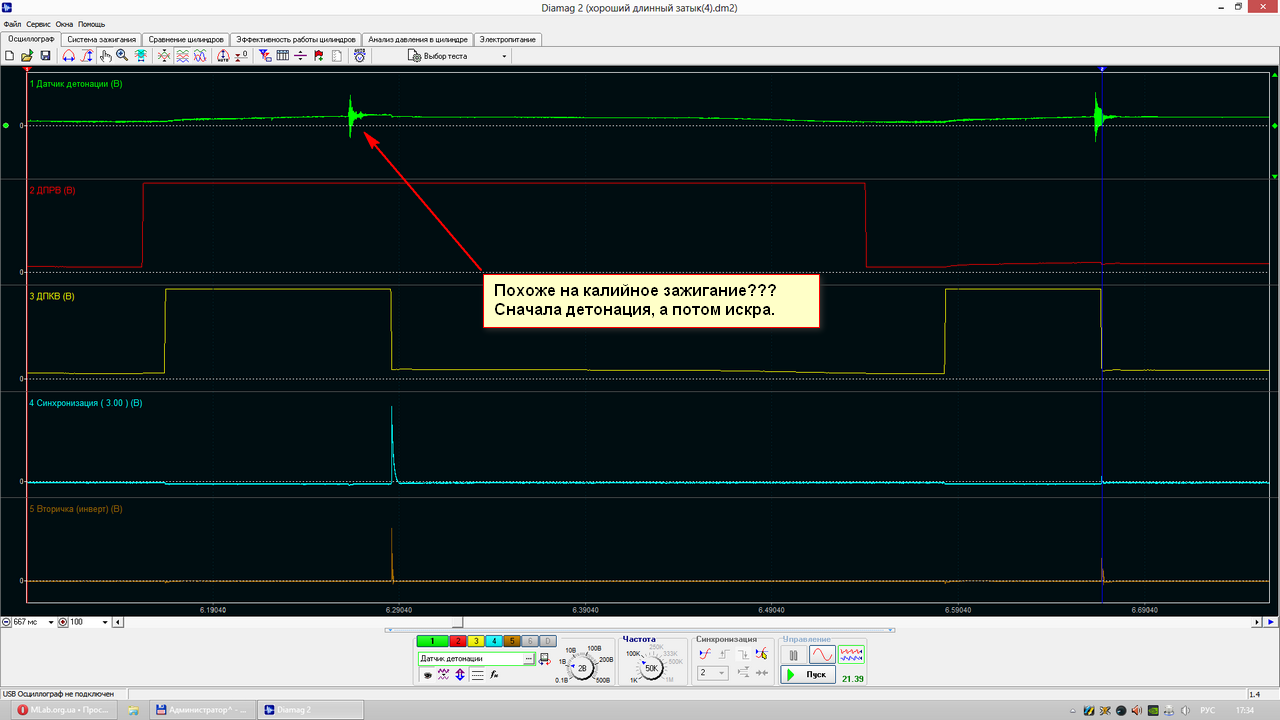1280x720 pixels.
Task: Switch to the Электропитание tab
Action: pyautogui.click(x=508, y=39)
